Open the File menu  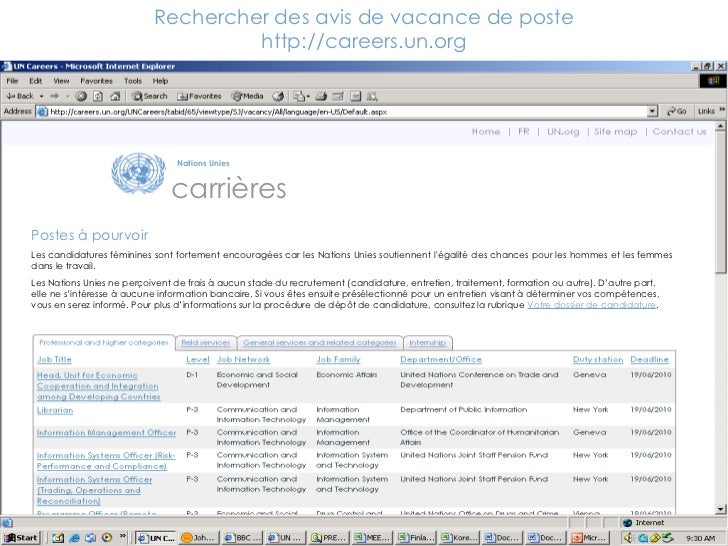pos(12,81)
